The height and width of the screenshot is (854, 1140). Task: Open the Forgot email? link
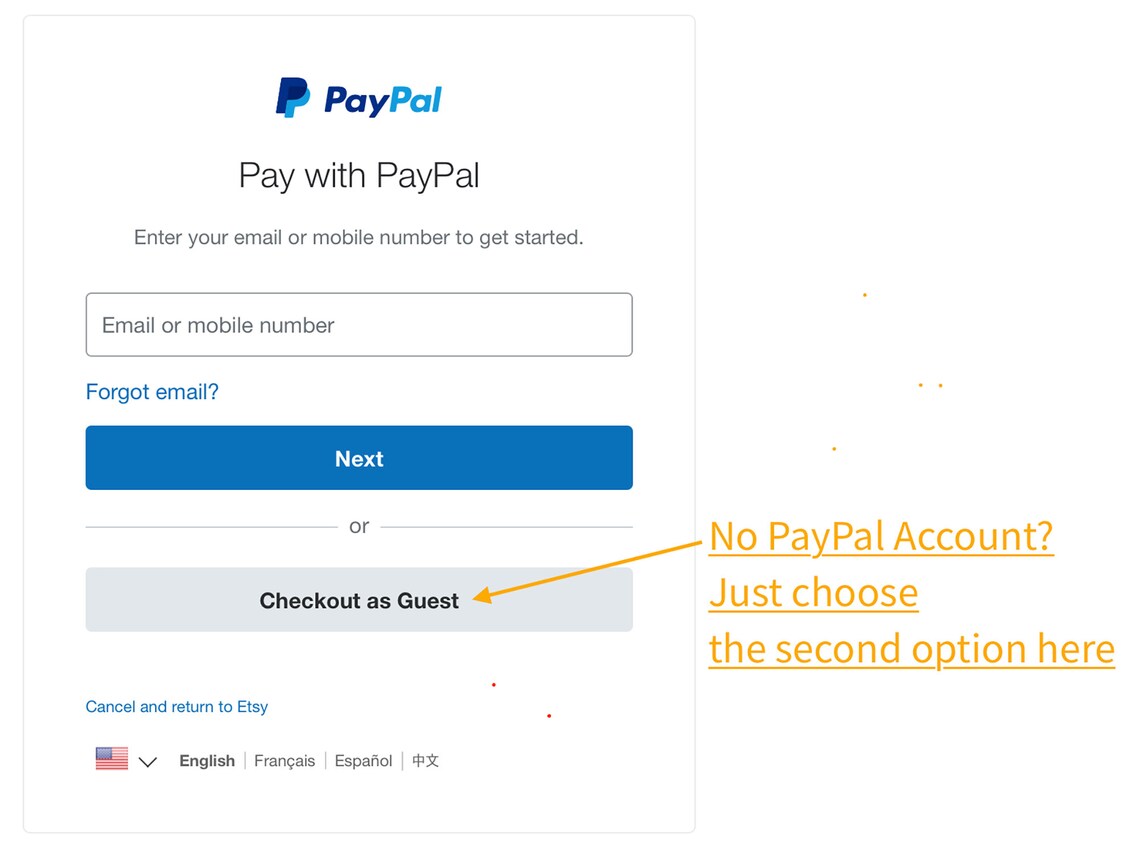(x=152, y=392)
